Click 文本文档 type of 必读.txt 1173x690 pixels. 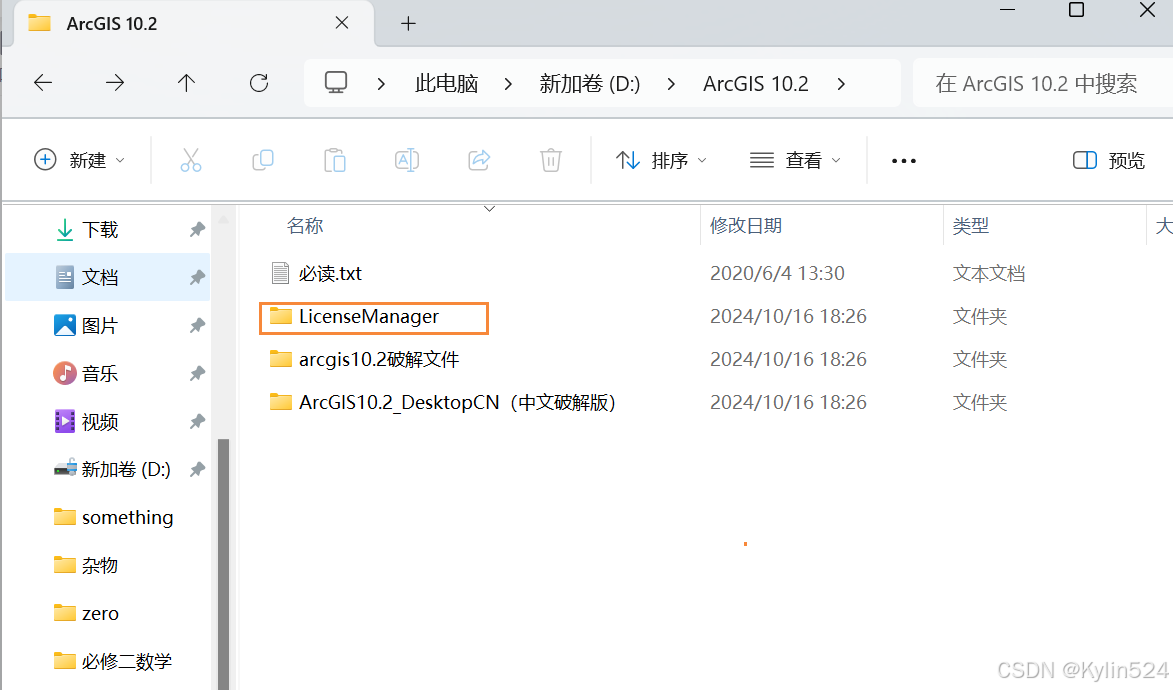[x=988, y=273]
